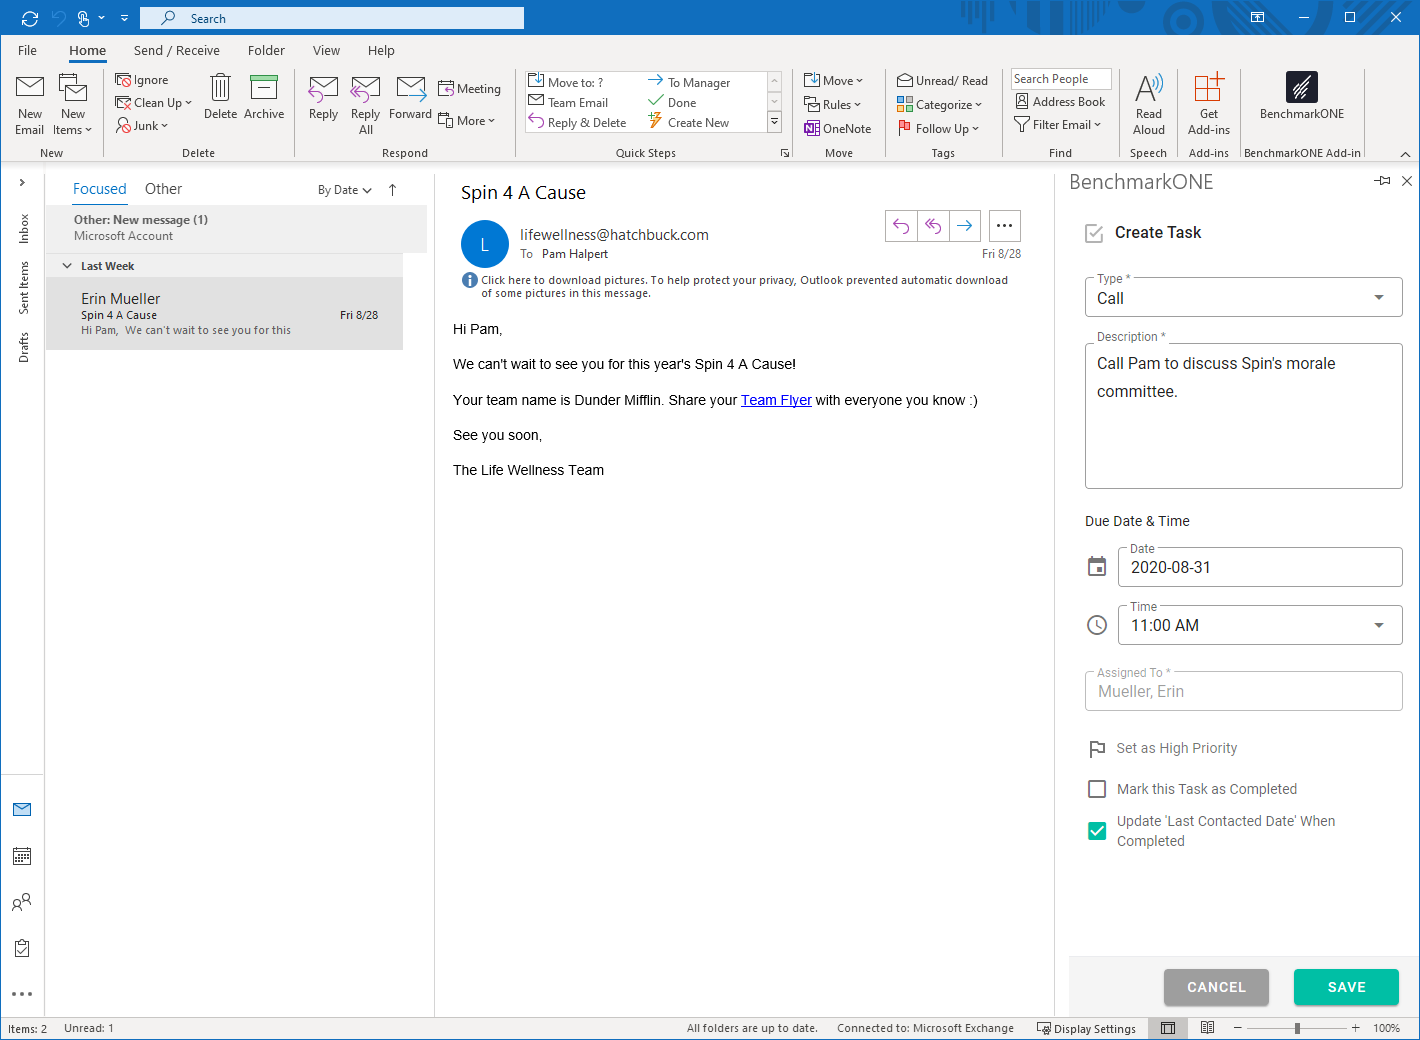Forward the email using ribbon icon

pos(410,97)
